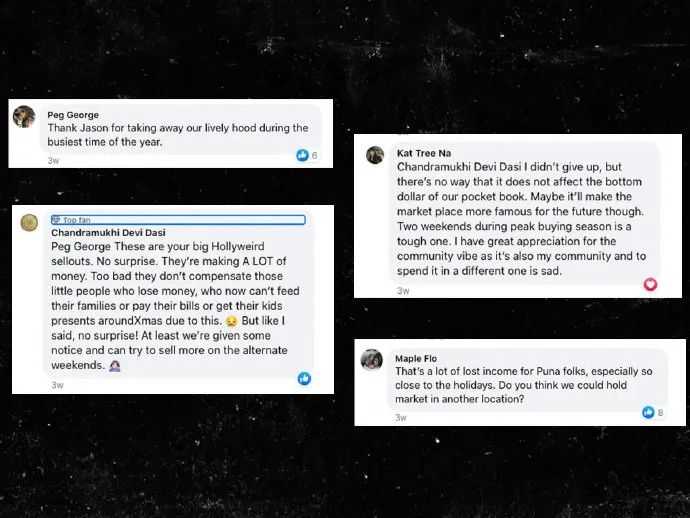Image resolution: width=690 pixels, height=518 pixels.
Task: Click the 3w timestamp under Chandramukhi's comment
Action: (x=57, y=386)
